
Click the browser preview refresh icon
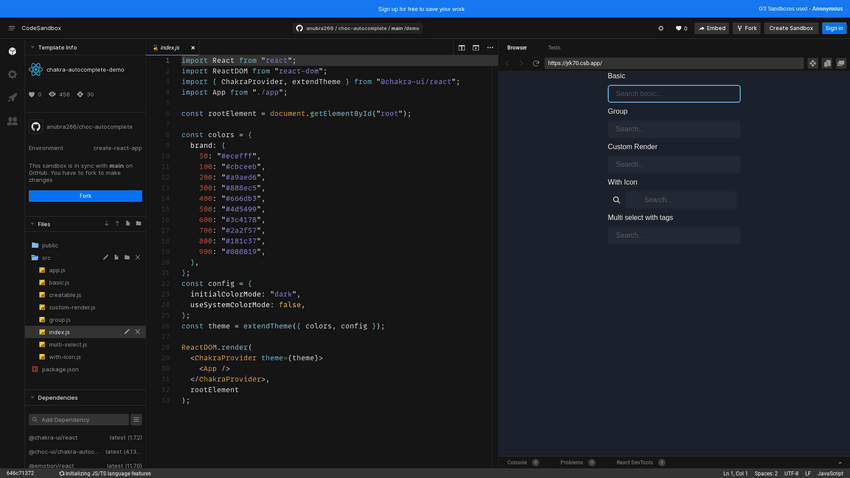pyautogui.click(x=536, y=63)
